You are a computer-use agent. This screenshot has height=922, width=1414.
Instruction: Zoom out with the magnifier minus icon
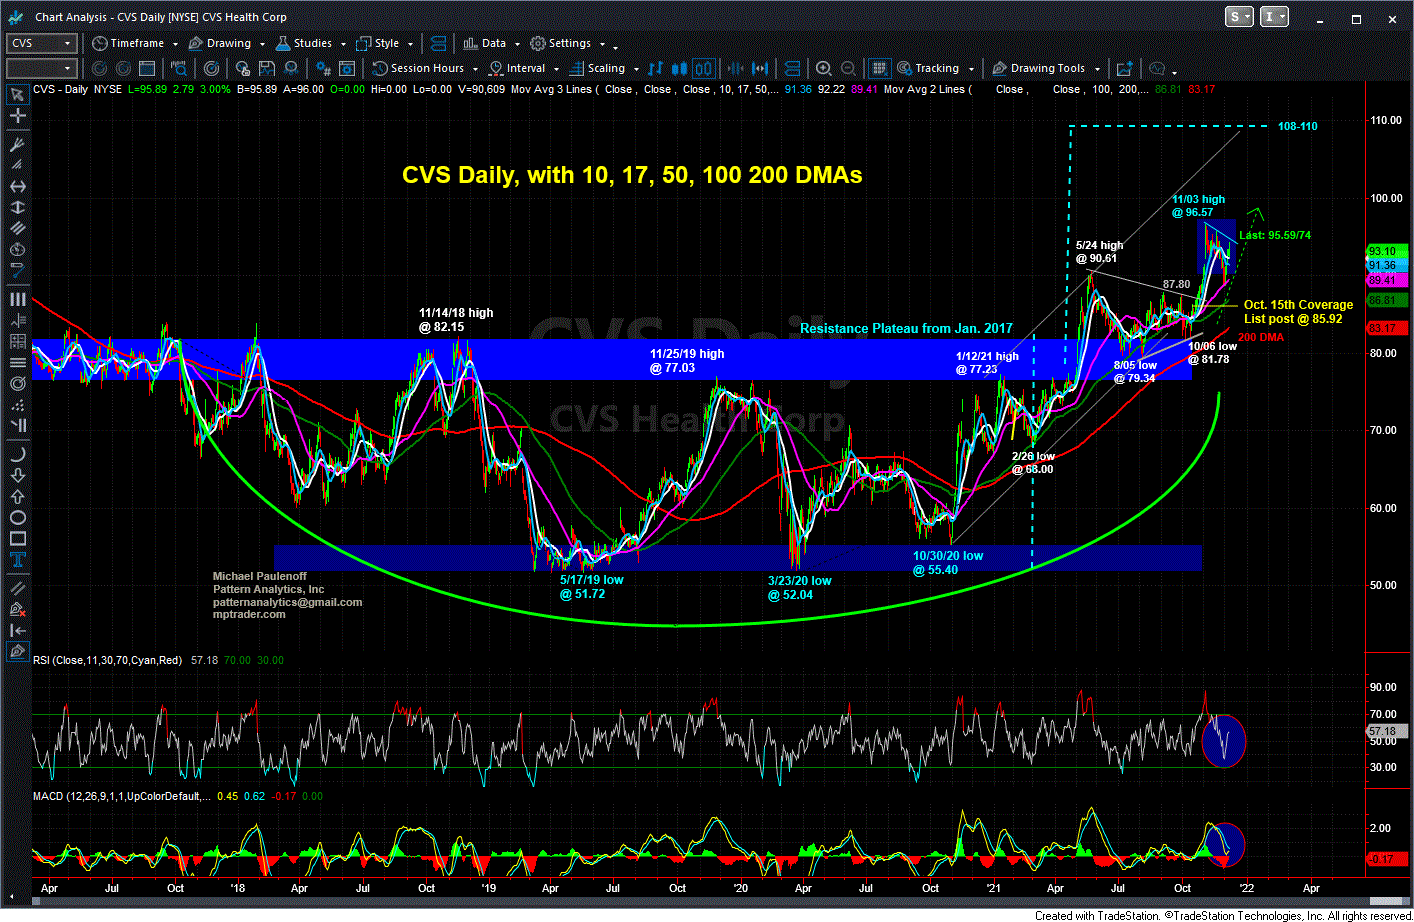click(848, 68)
